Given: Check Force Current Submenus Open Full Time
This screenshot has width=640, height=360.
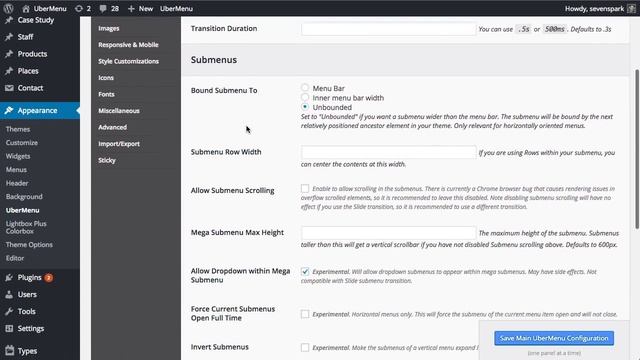Looking at the screenshot, I should tap(305, 314).
